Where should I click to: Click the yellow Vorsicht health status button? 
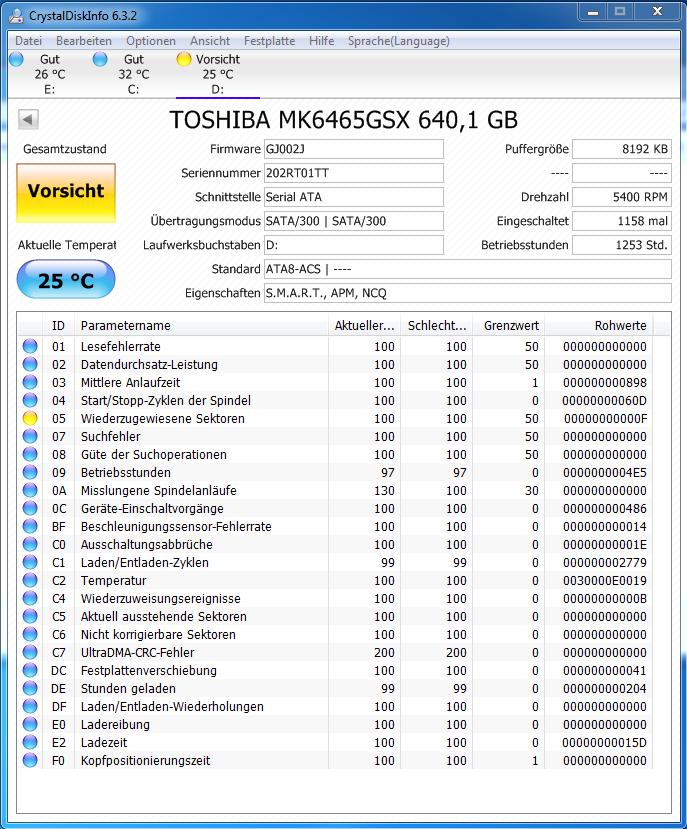coord(66,192)
